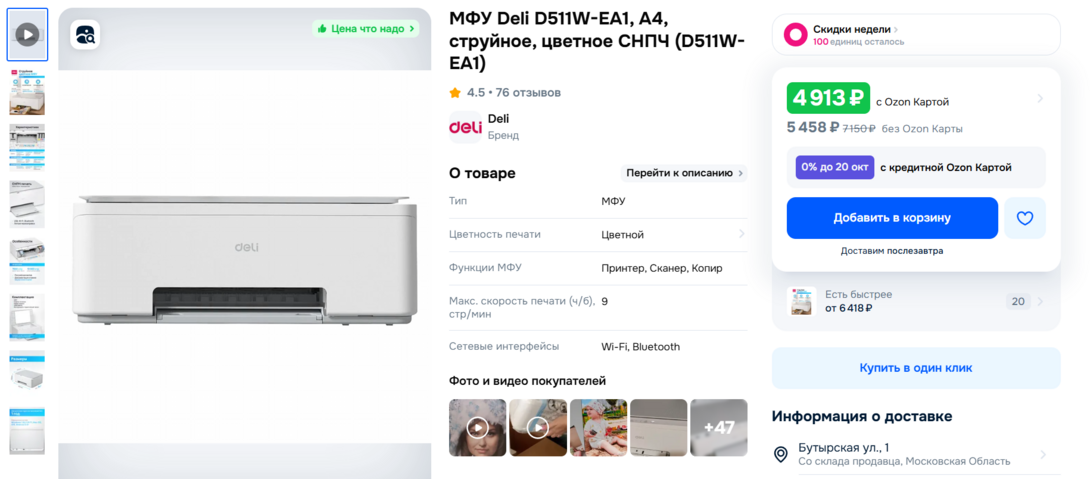1090x479 pixels.
Task: Click the pink Скидки недели badge icon
Action: coord(795,35)
